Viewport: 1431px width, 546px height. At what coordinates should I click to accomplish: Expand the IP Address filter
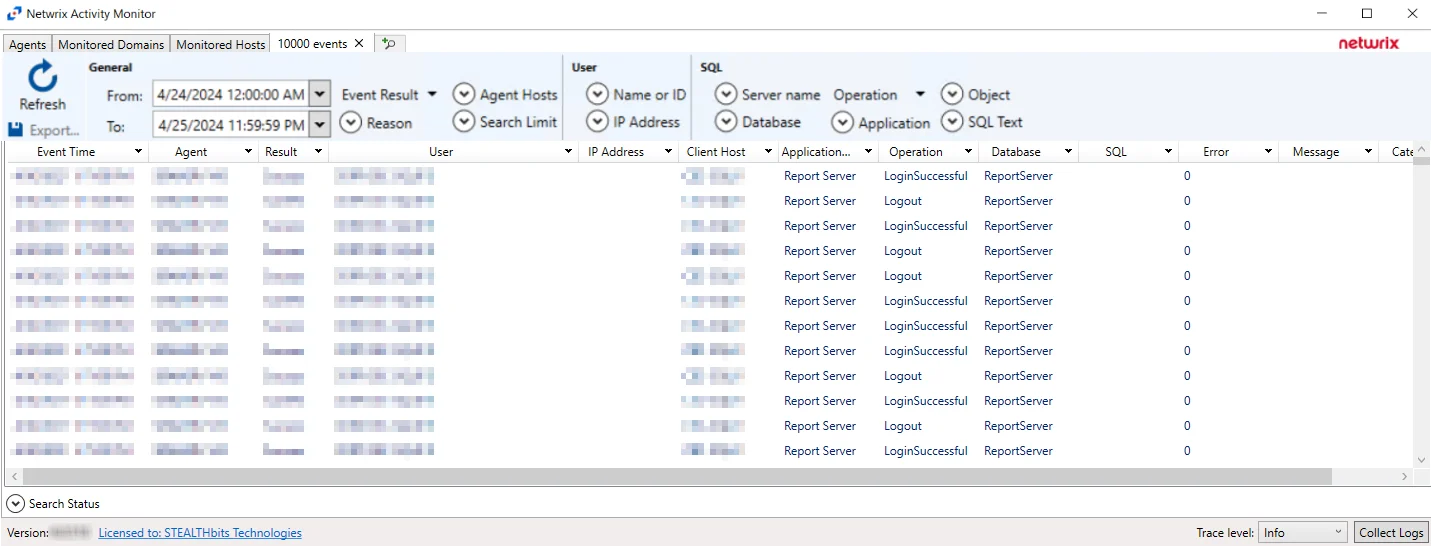pos(597,122)
